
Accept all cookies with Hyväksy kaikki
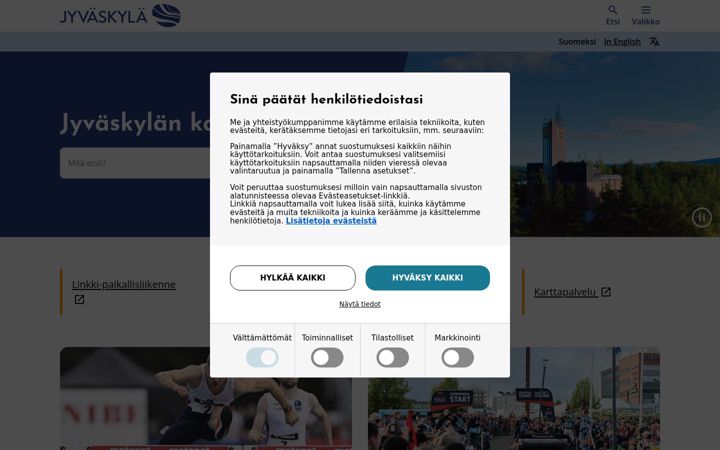point(428,278)
